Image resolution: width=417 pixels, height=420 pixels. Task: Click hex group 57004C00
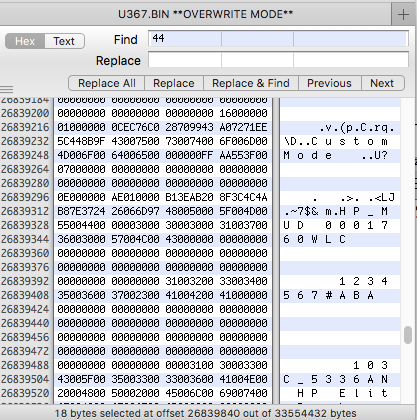135,239
